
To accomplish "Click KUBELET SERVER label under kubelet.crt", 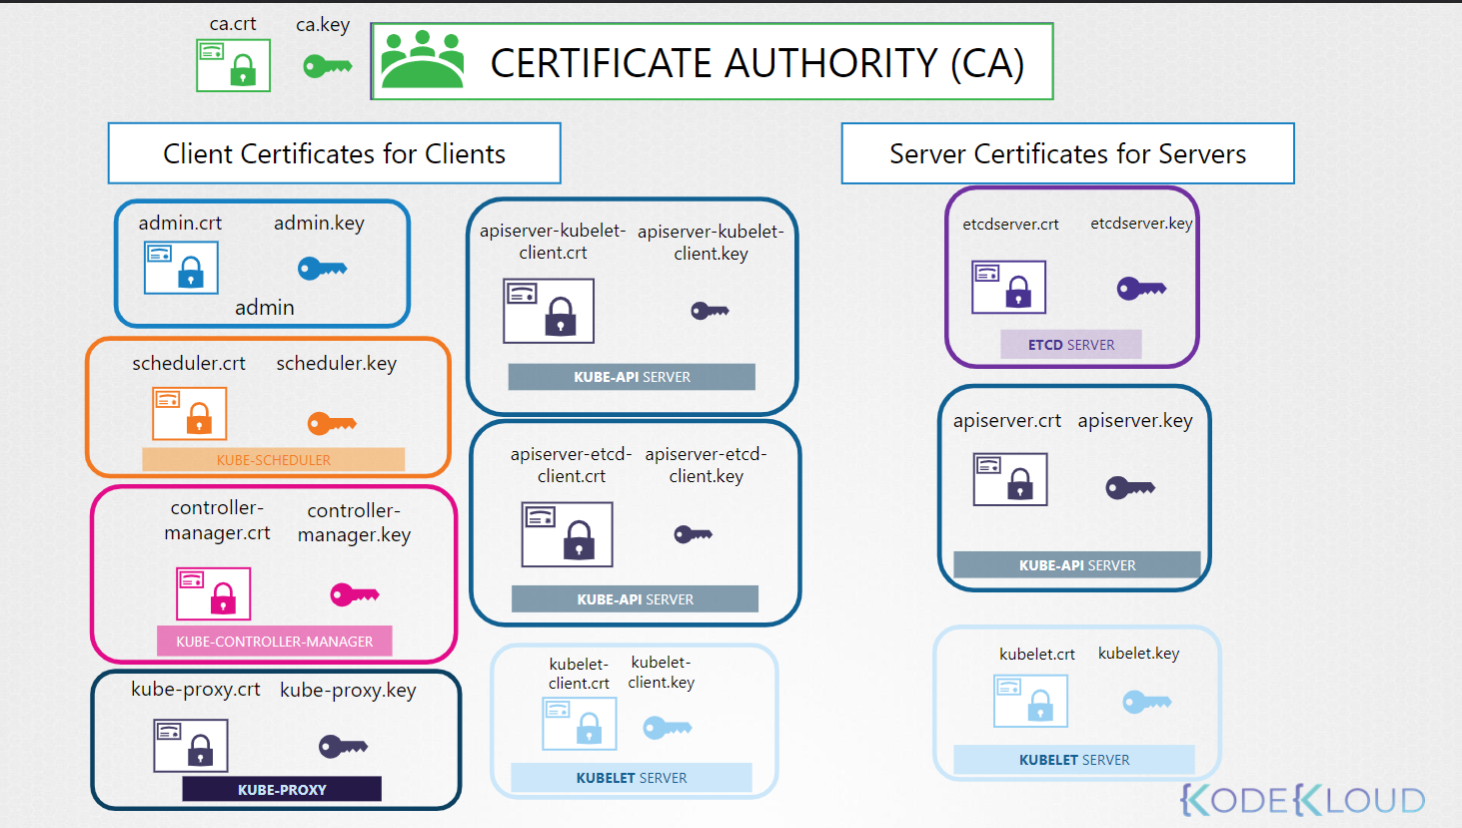I will (1074, 760).
